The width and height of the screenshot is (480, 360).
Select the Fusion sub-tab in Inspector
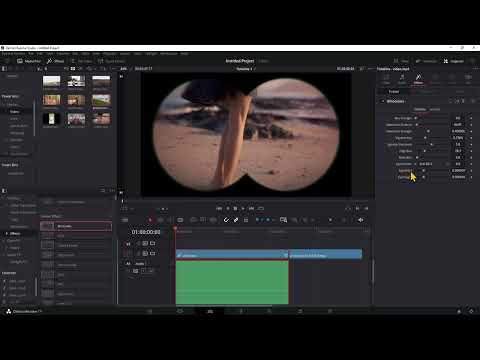[394, 92]
